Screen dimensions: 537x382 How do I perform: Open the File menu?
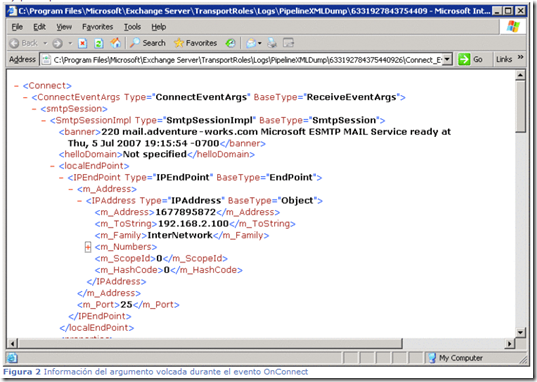[x=17, y=27]
